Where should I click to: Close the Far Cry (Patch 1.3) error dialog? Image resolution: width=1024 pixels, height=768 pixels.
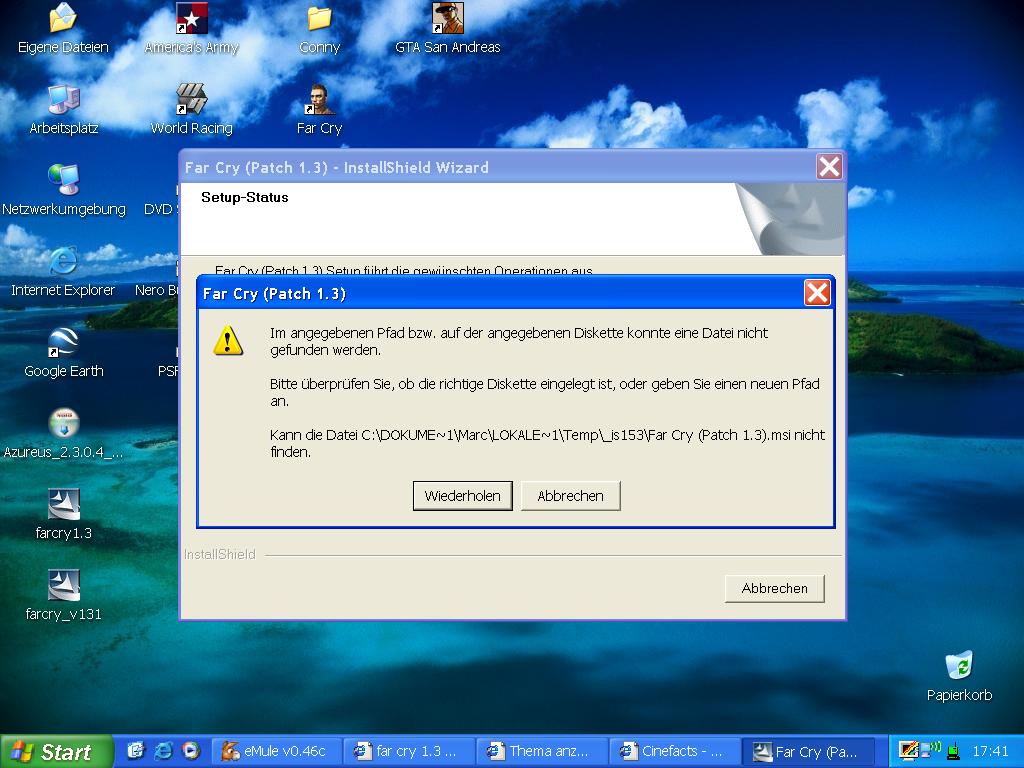pos(817,293)
